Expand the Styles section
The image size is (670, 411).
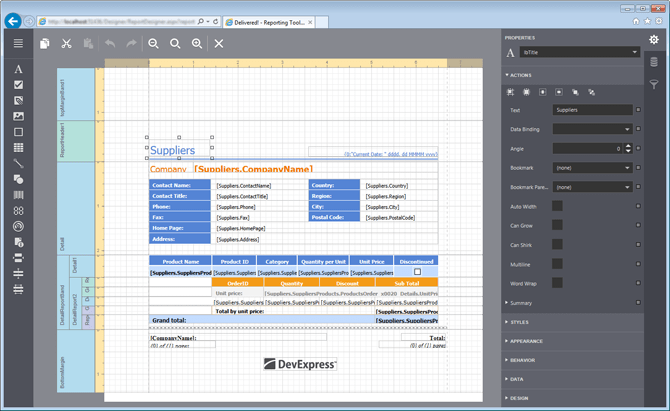(x=520, y=322)
